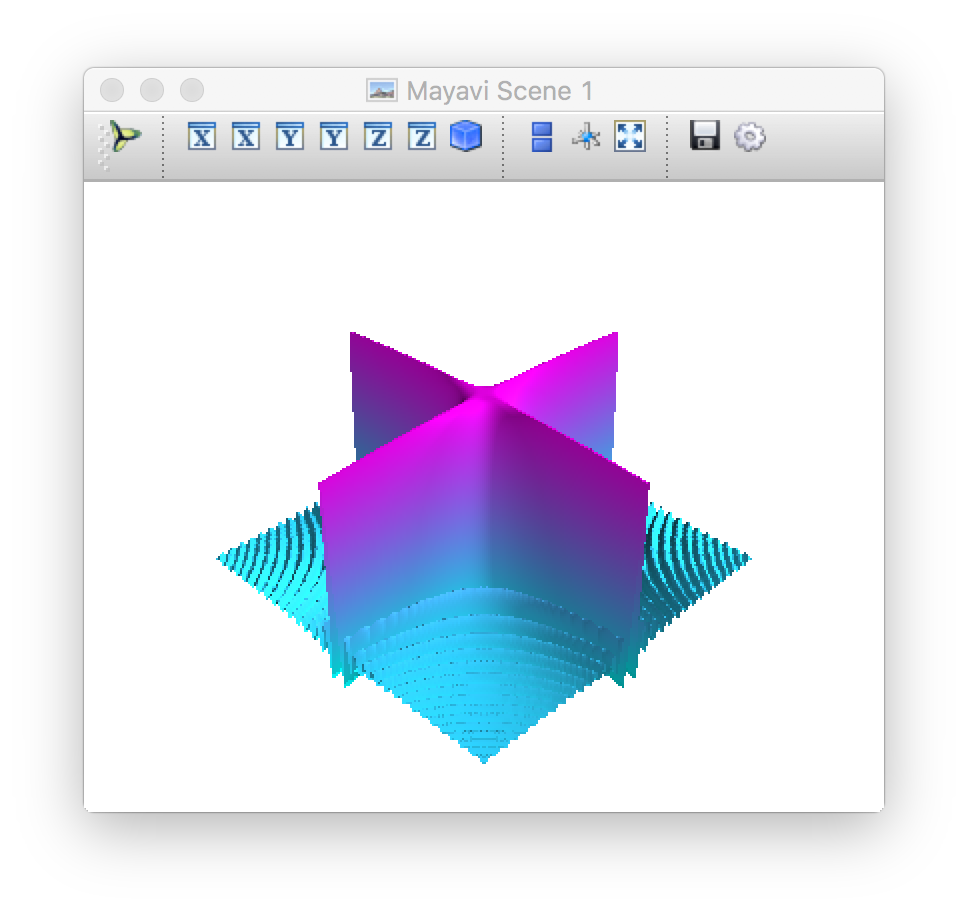Toggle the orientation axes indicator icon
Viewport: 968px width, 912px height.
586,136
